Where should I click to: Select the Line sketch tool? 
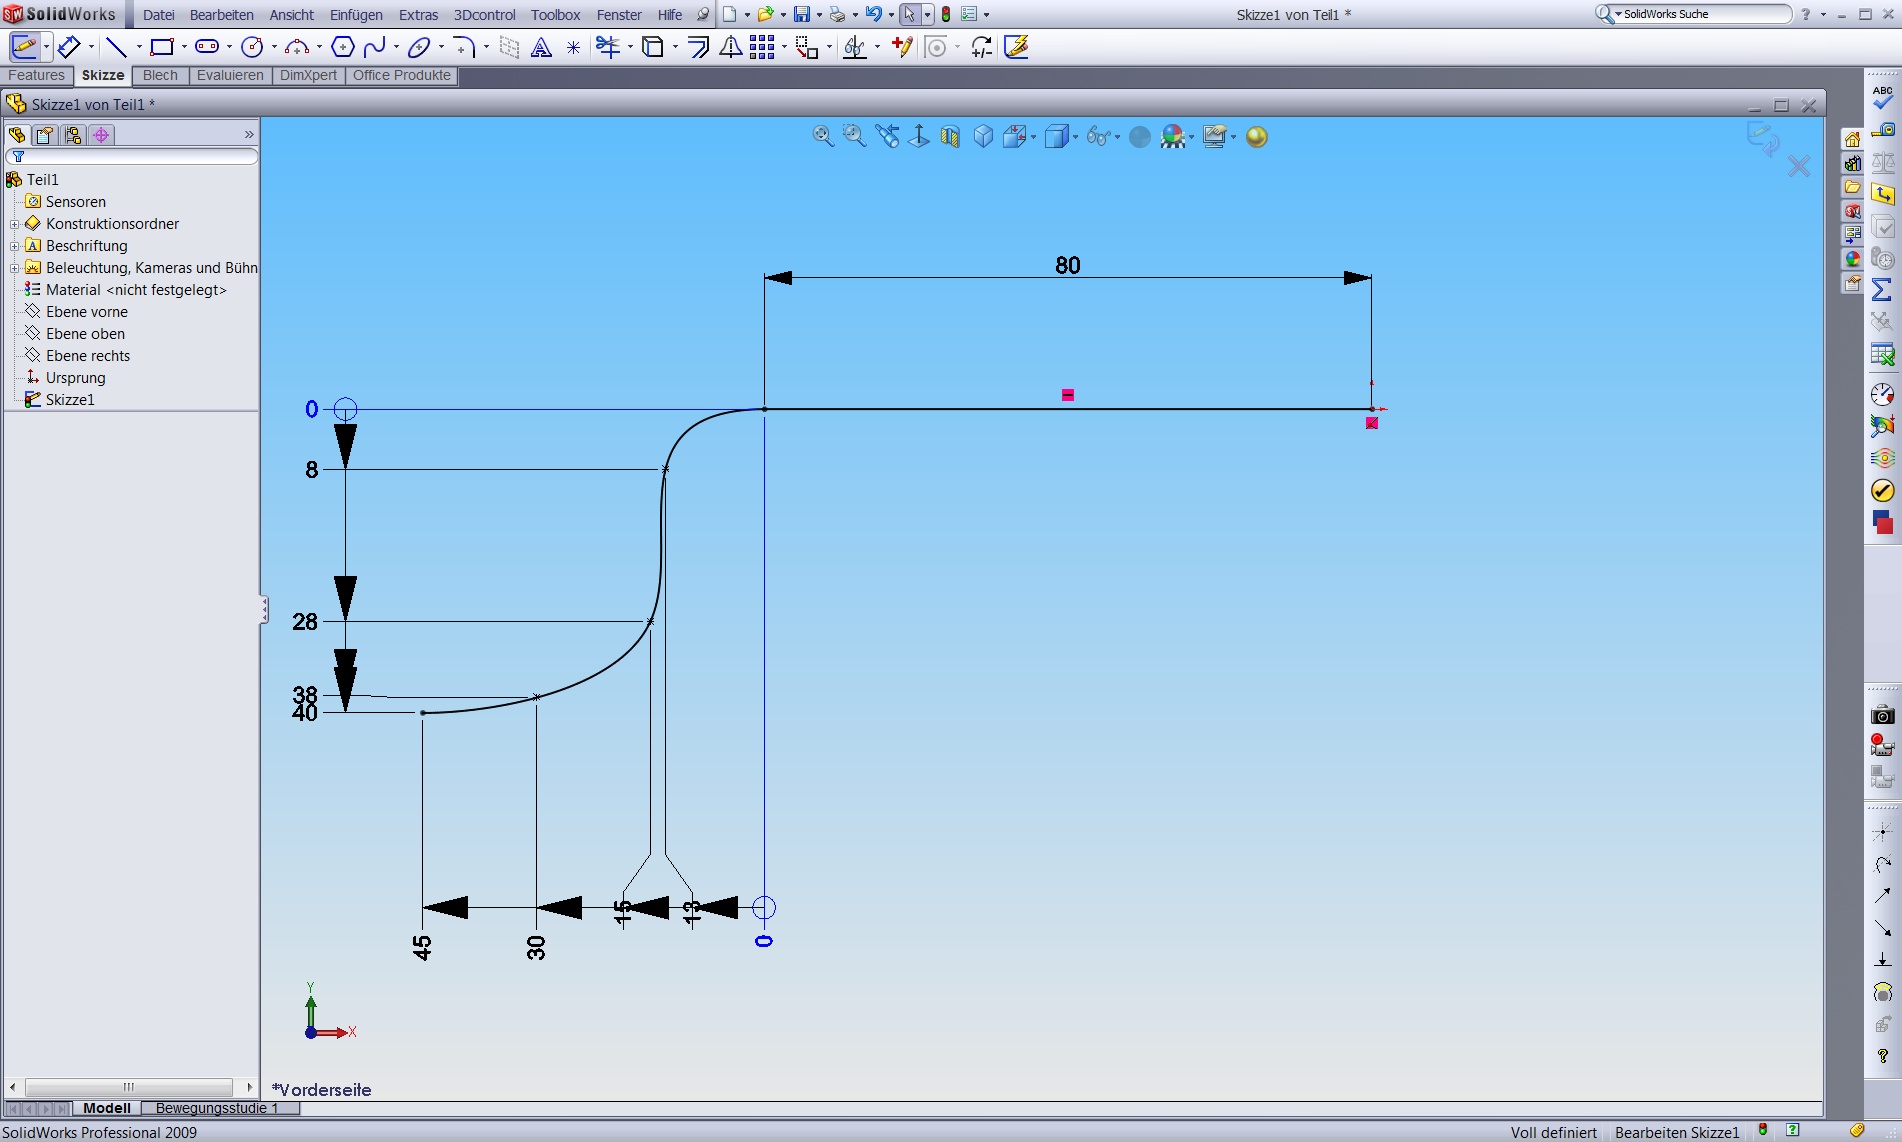tap(116, 47)
